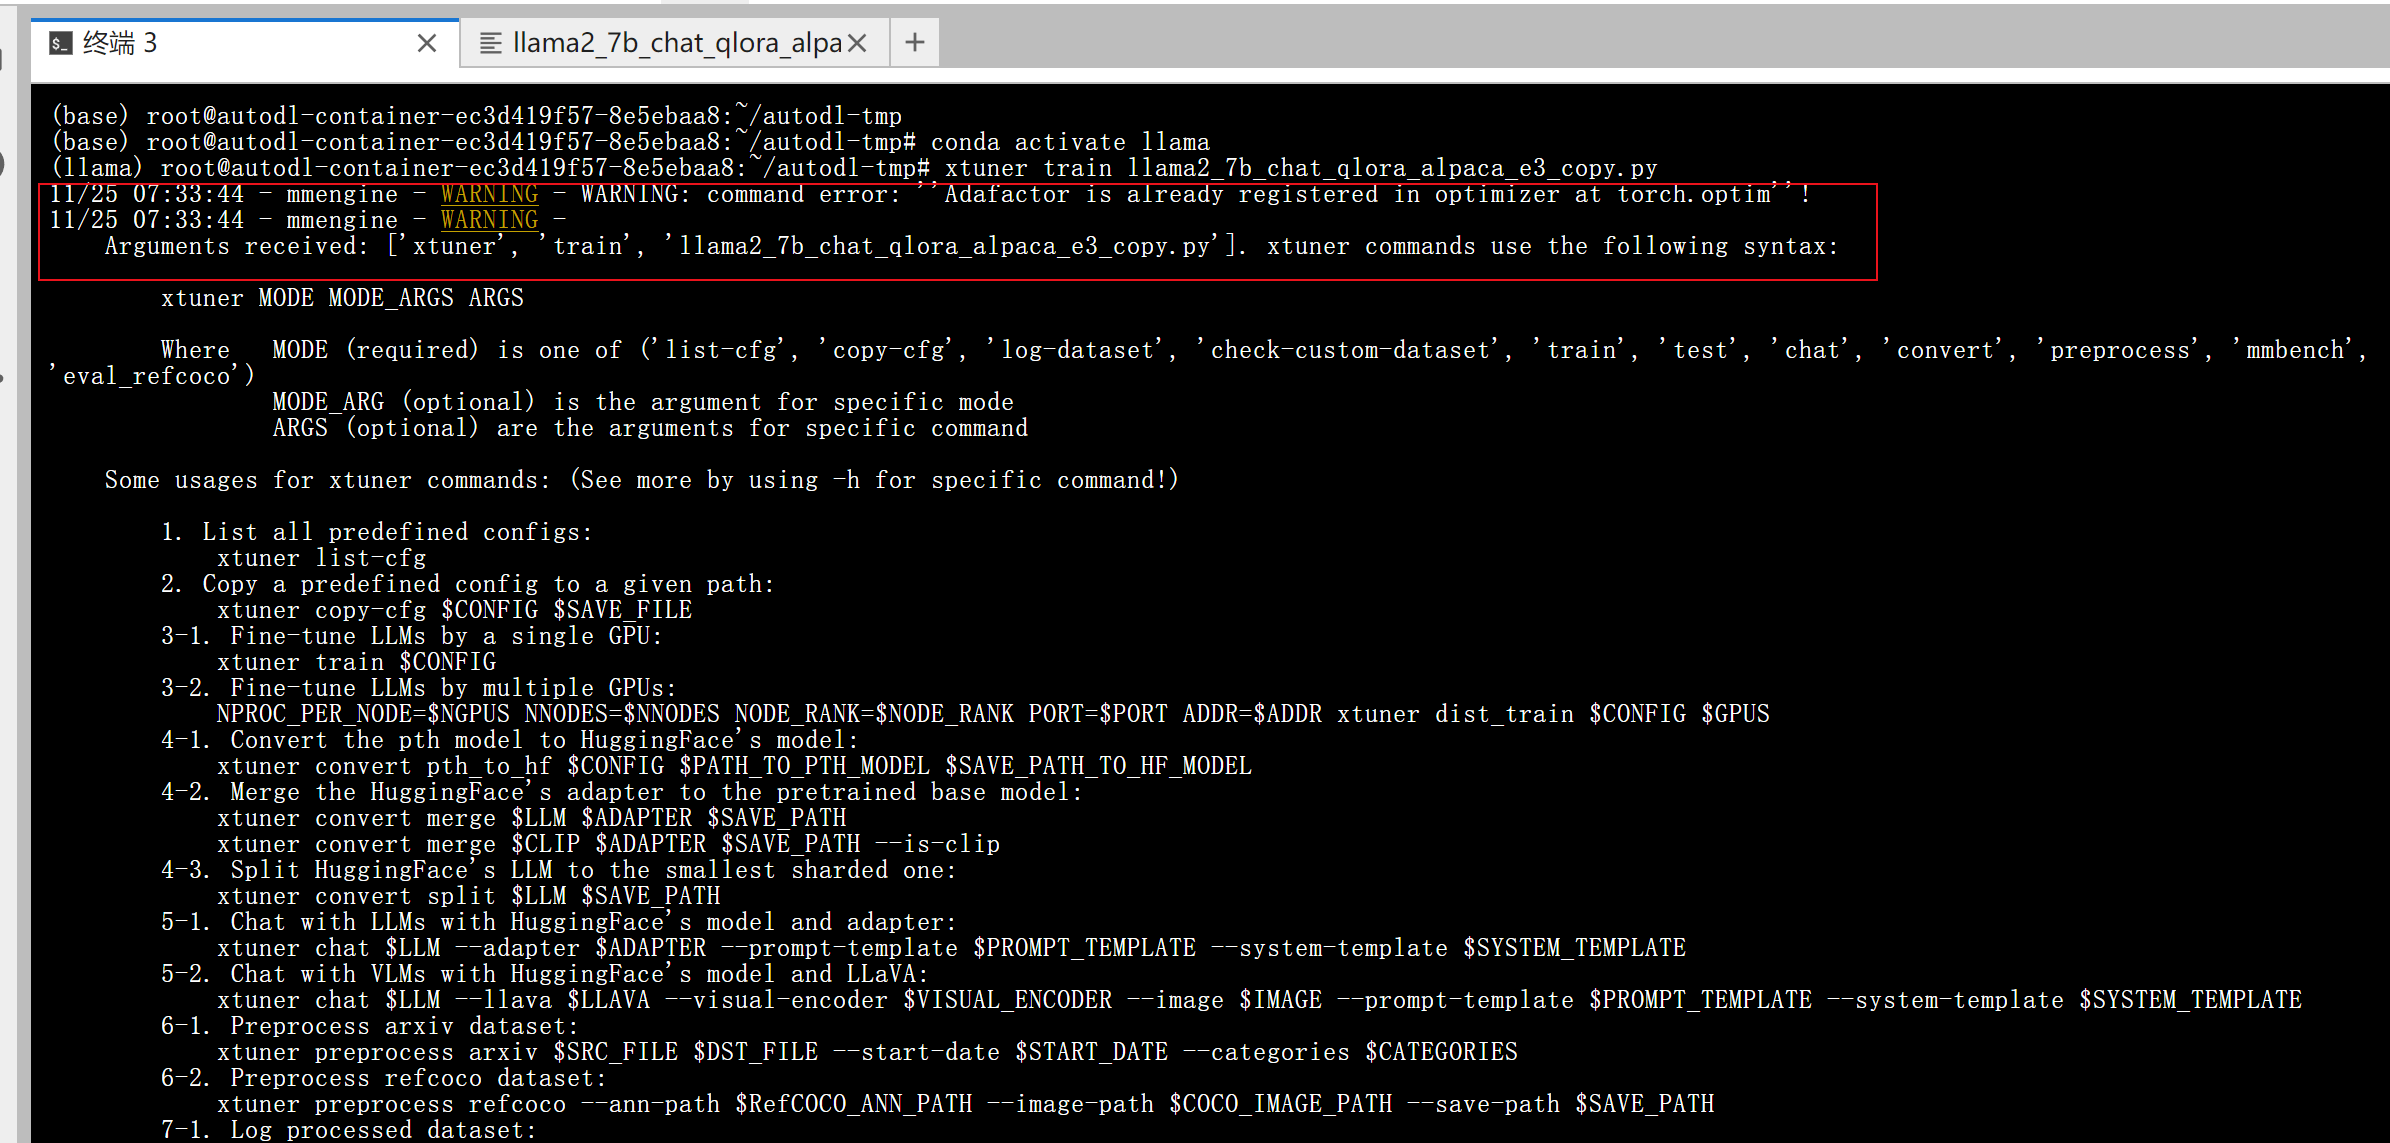Click the 'xtuner train $CONFIG' usage line

coord(356,662)
